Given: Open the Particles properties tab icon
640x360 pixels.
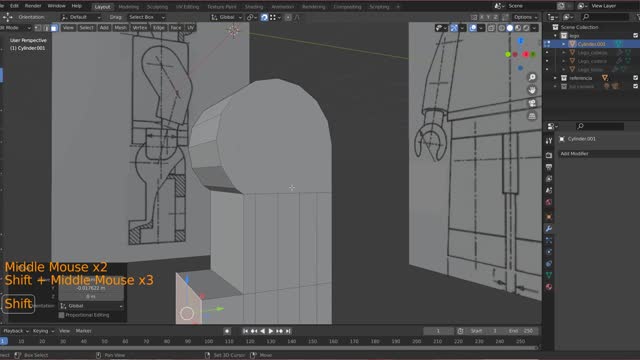Looking at the screenshot, I should (x=549, y=240).
